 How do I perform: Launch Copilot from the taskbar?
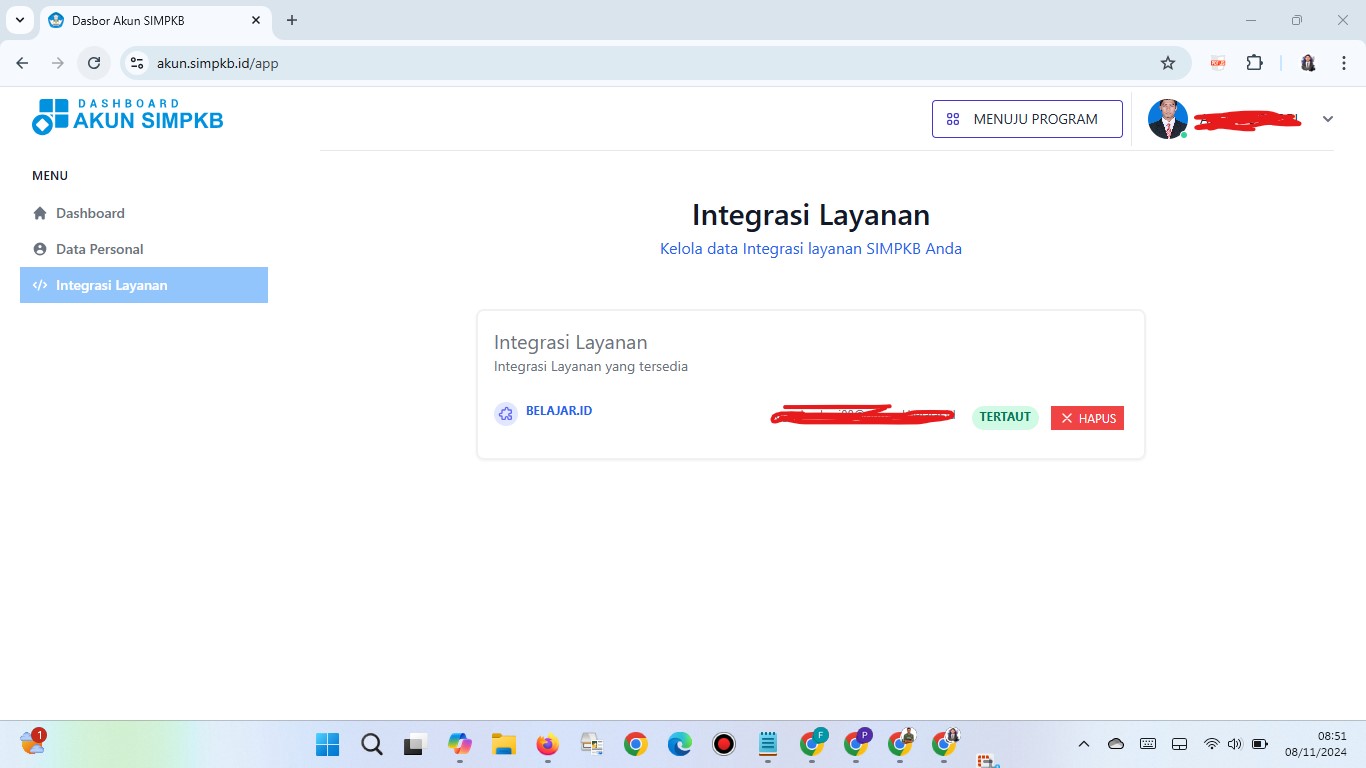click(459, 744)
